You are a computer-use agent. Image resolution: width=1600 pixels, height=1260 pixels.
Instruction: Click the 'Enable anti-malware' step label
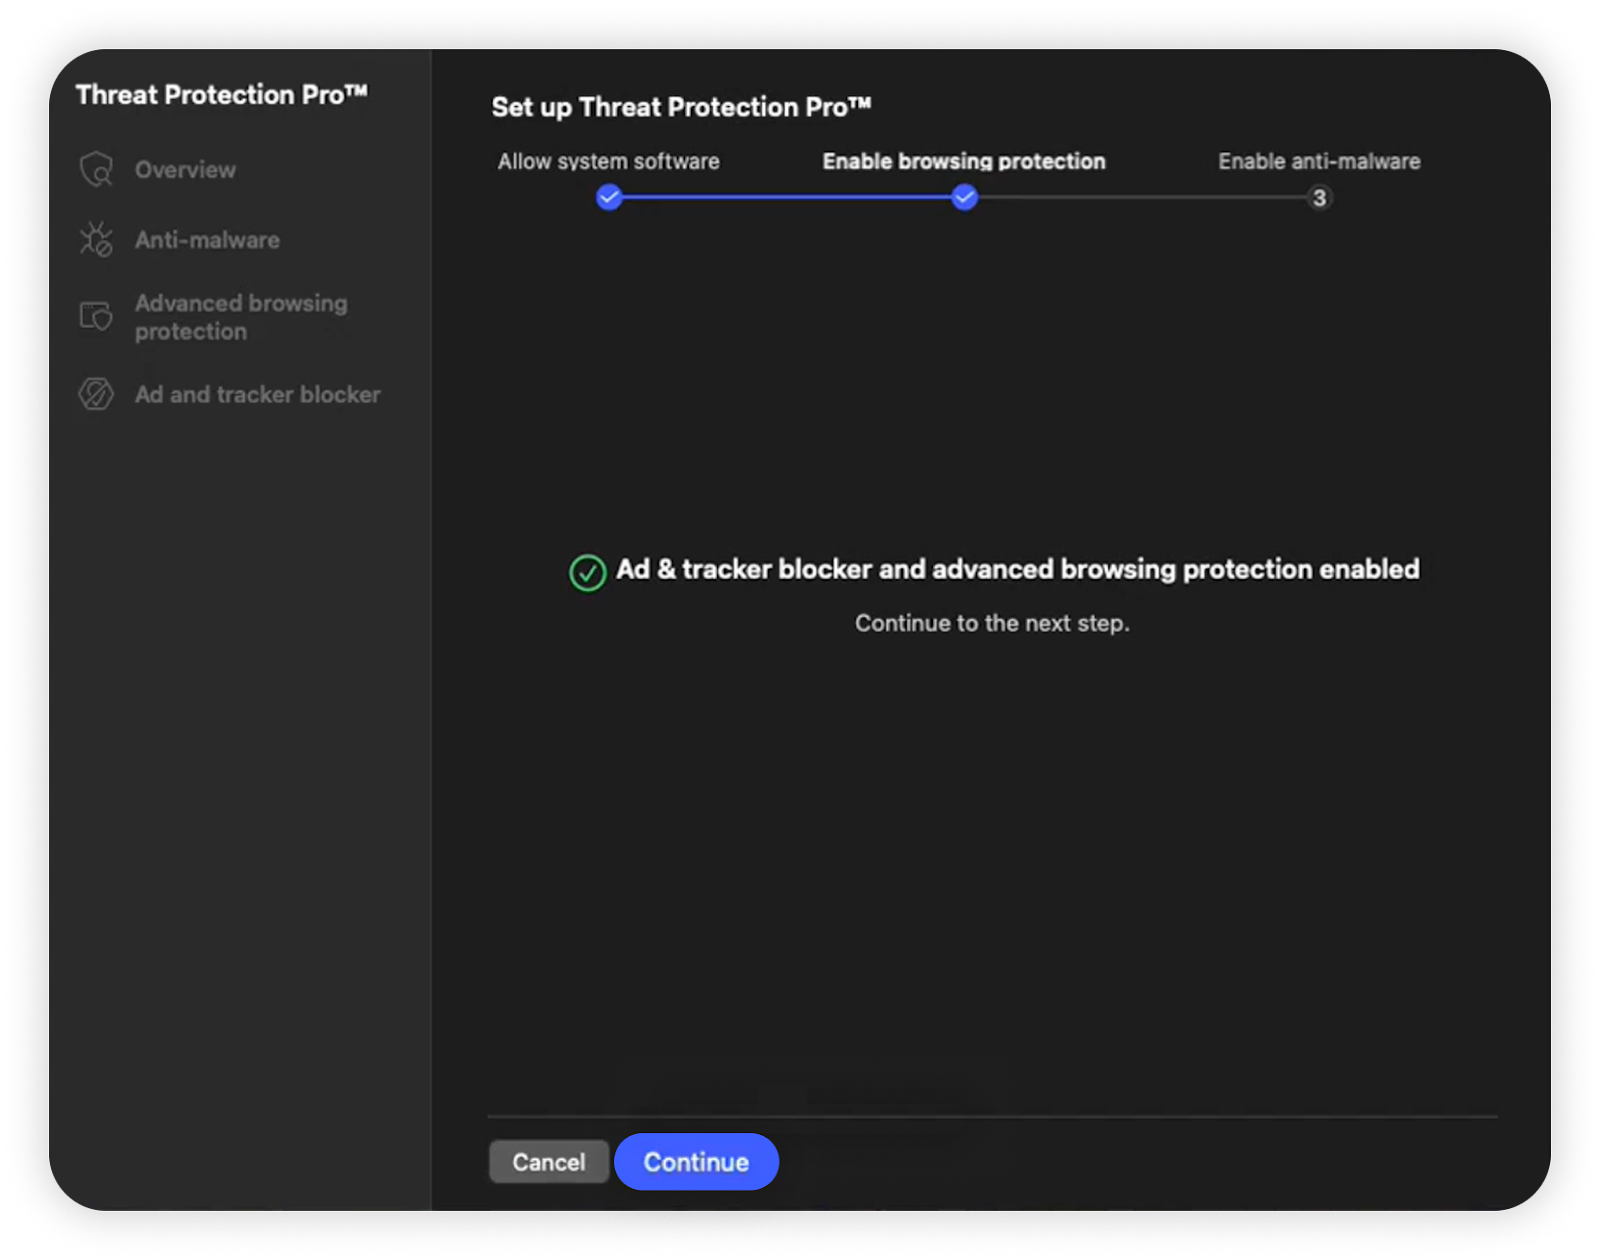[x=1319, y=161]
